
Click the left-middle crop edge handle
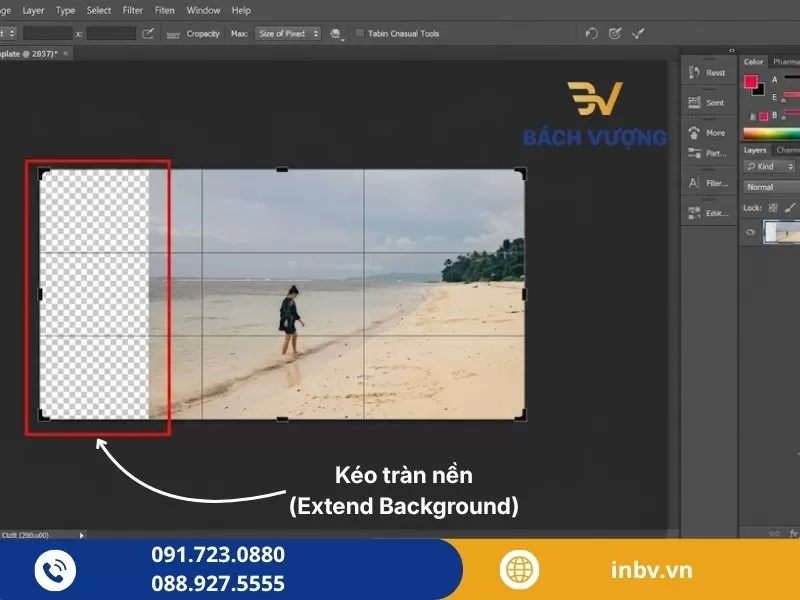point(40,294)
